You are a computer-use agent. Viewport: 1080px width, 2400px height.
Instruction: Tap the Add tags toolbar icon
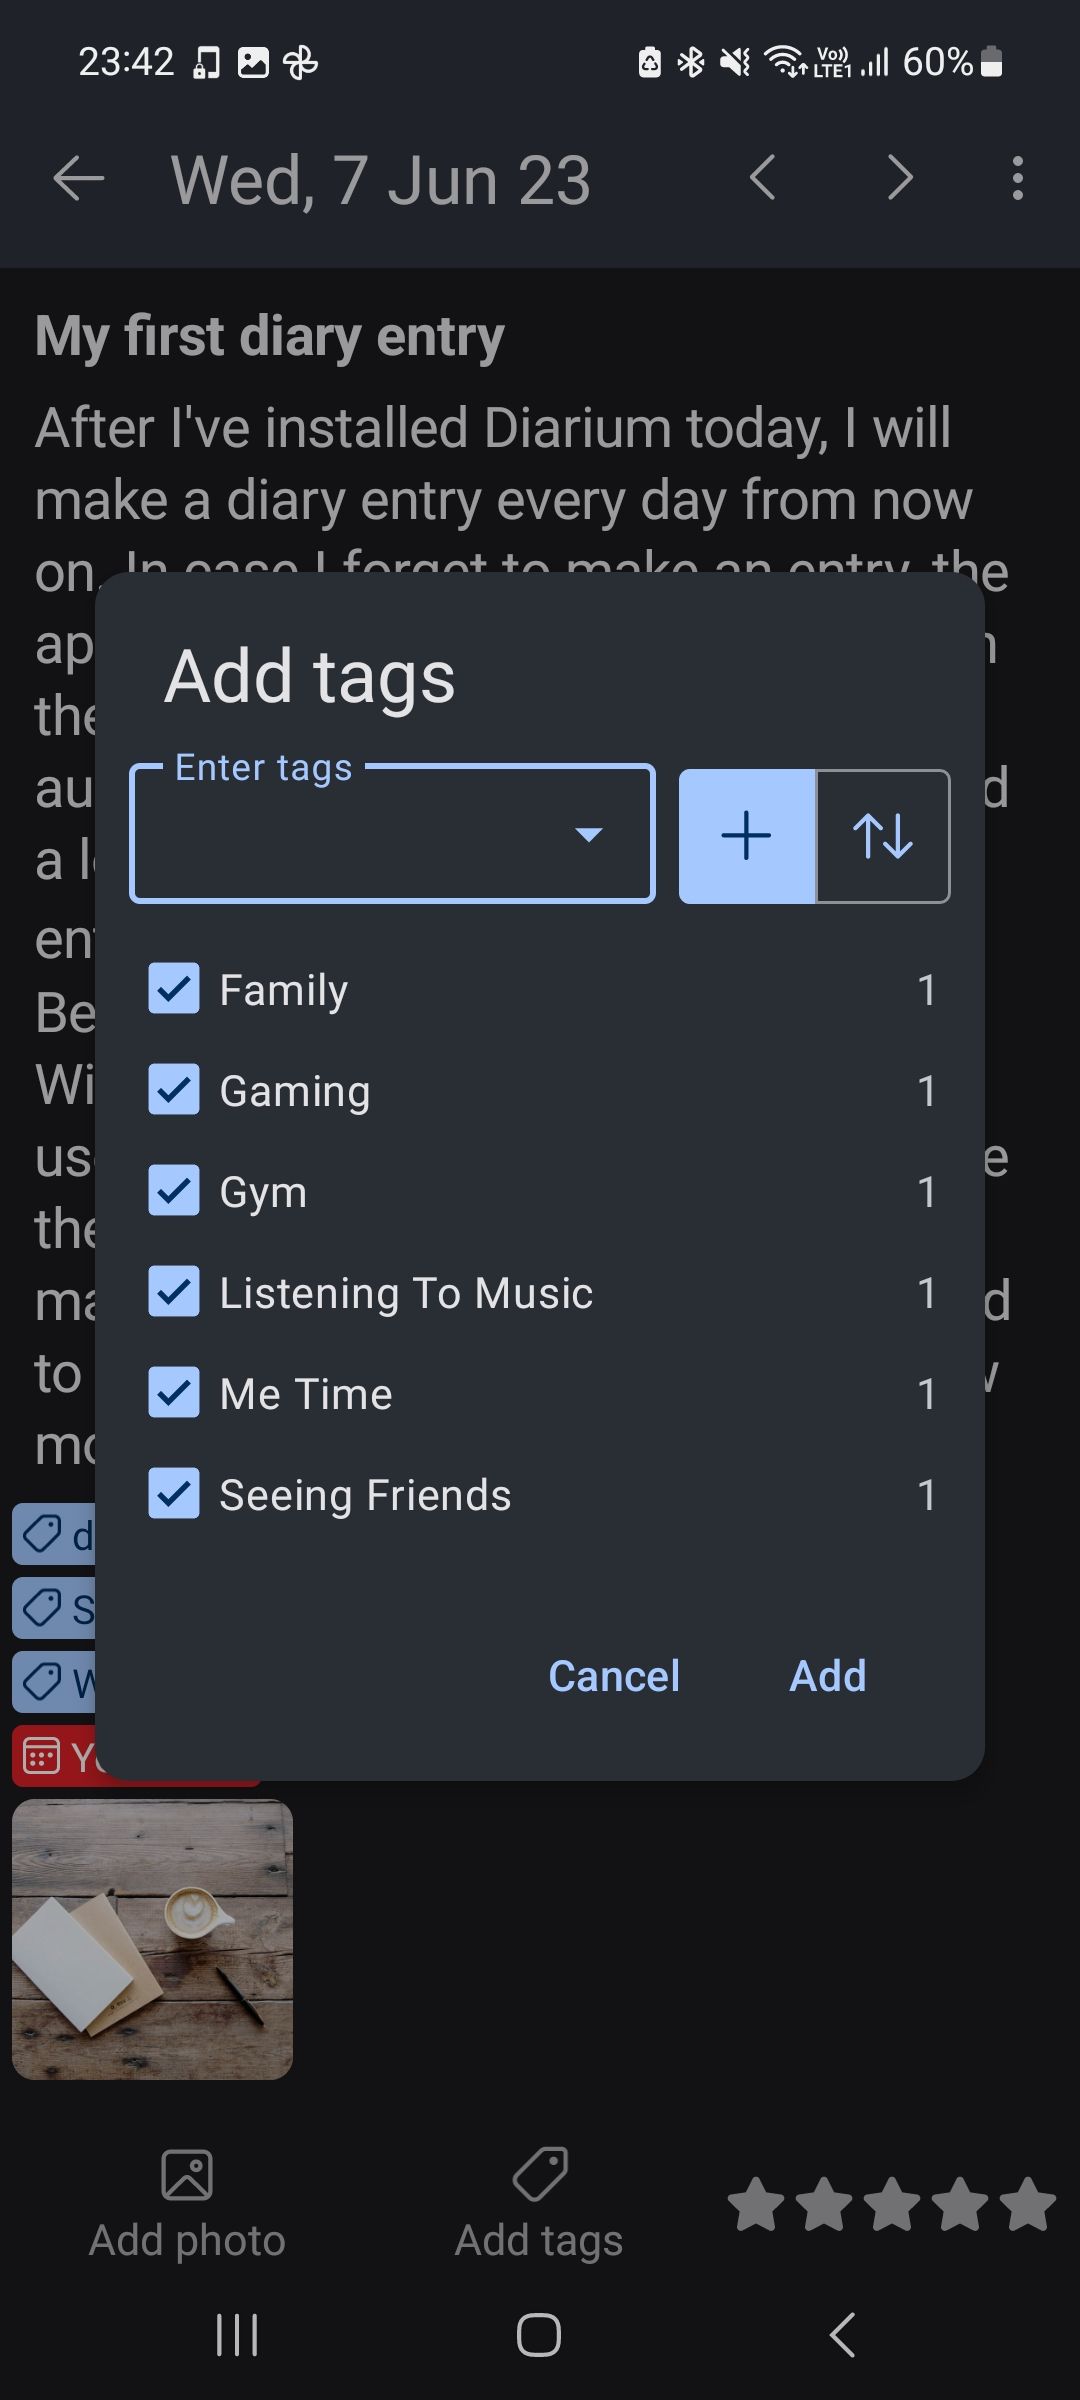click(539, 2176)
